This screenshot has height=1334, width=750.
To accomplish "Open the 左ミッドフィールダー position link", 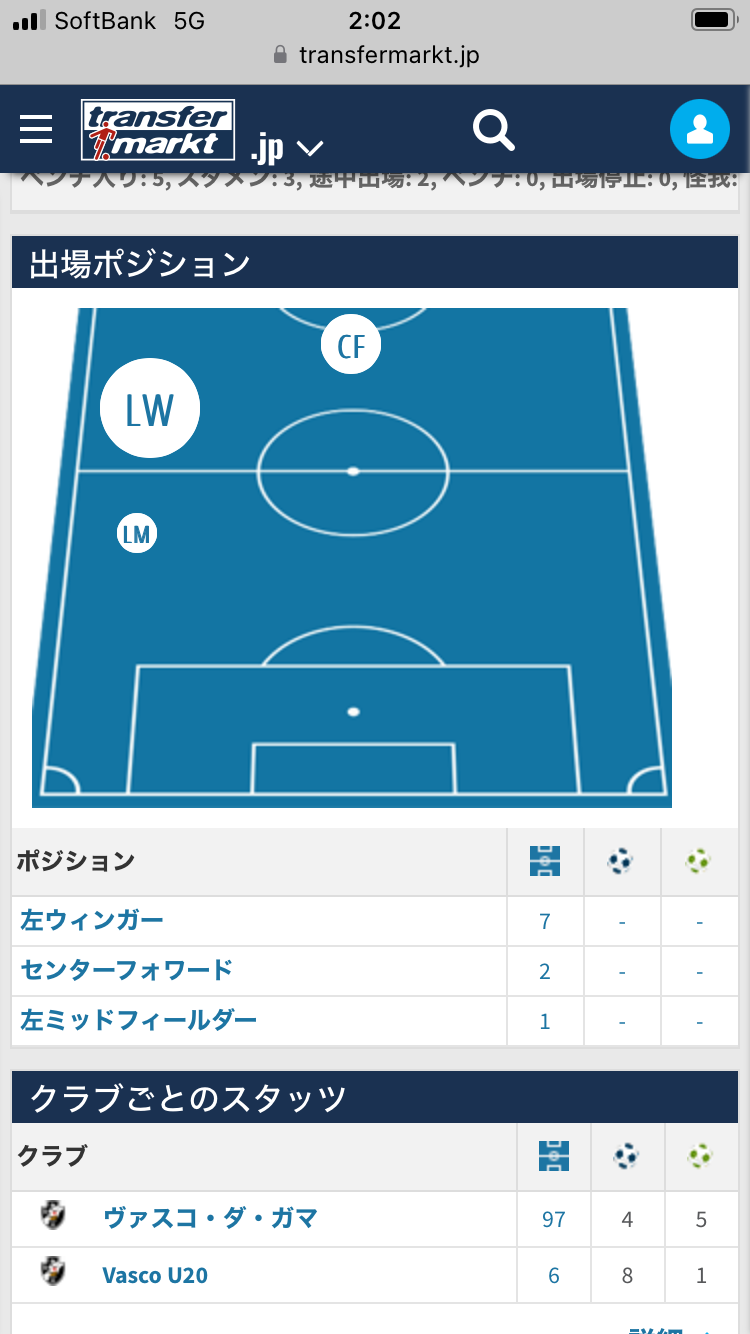I will click(139, 1020).
